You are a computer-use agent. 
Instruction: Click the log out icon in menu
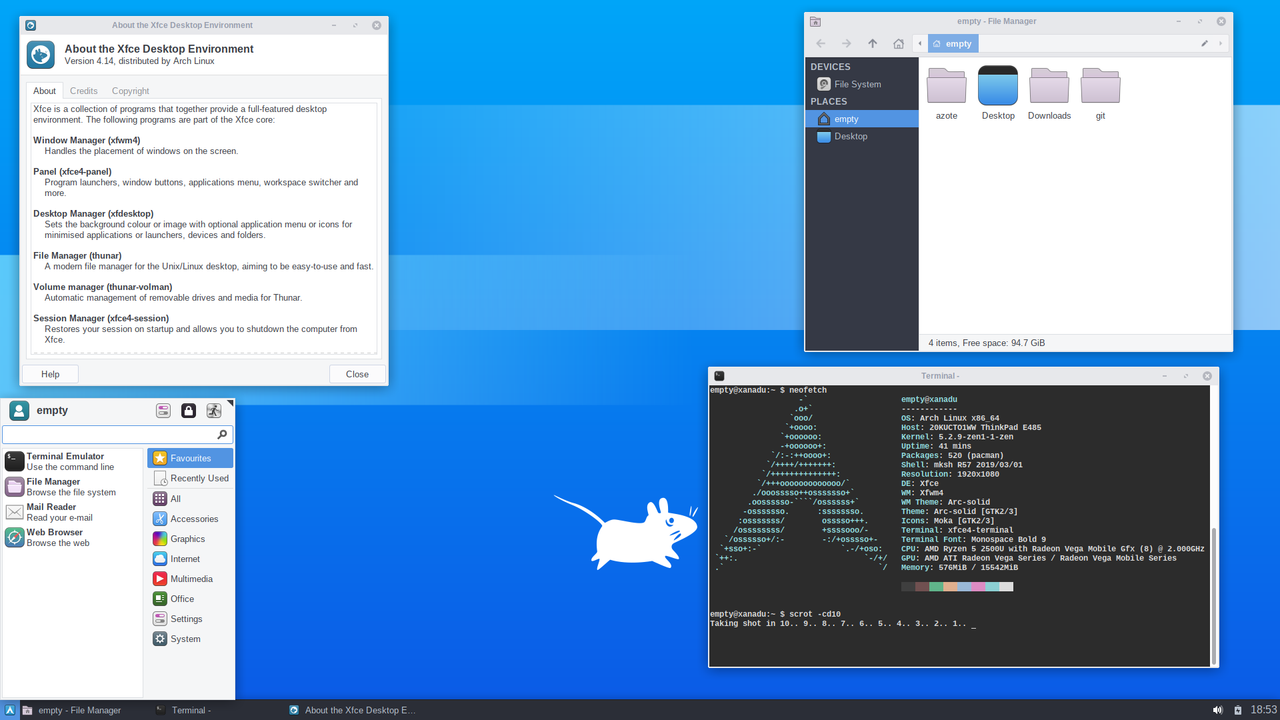click(x=213, y=410)
